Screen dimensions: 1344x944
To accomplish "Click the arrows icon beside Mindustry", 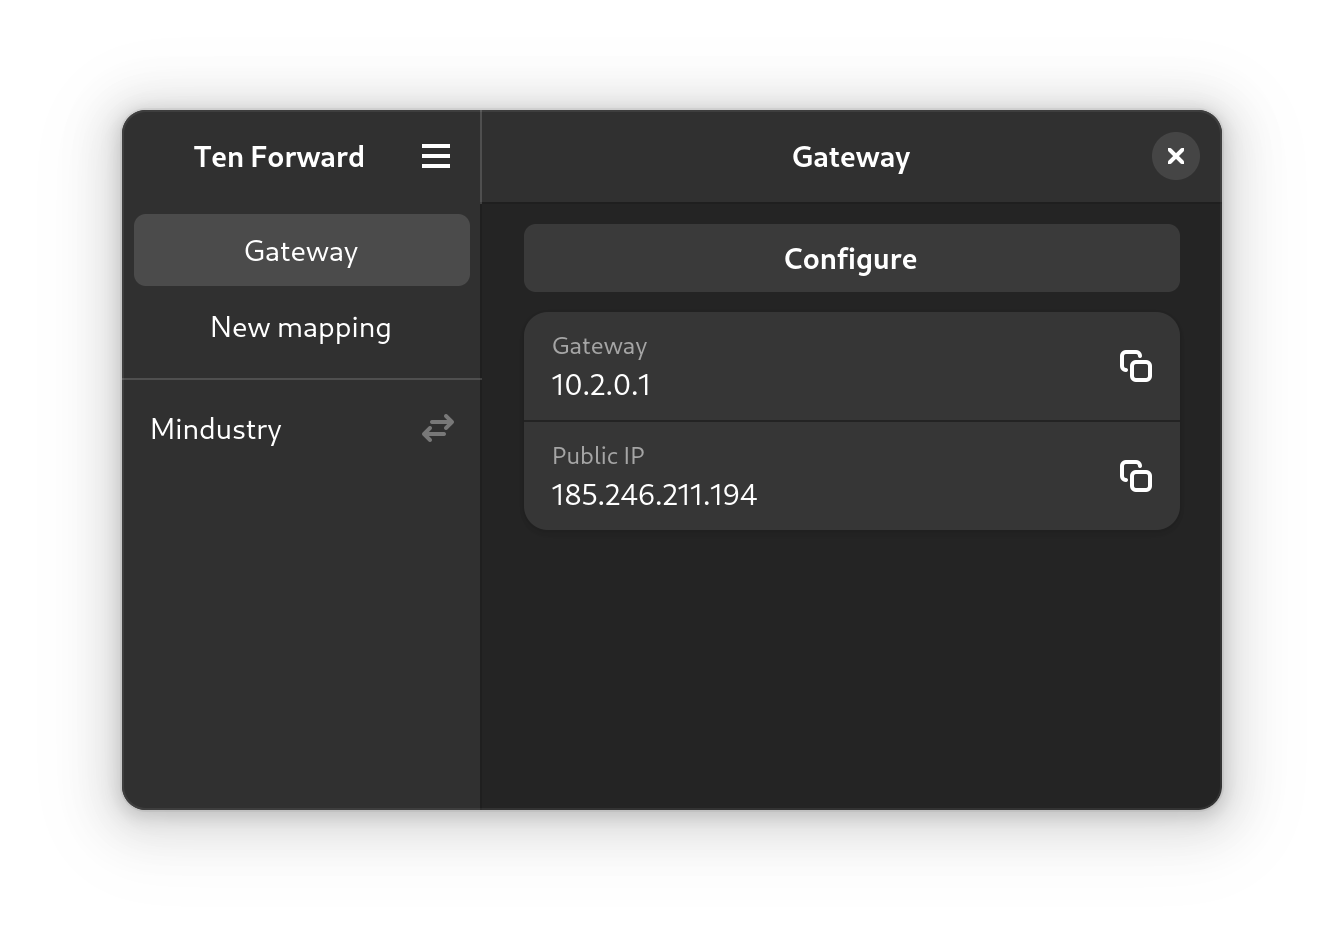I will click(x=438, y=429).
